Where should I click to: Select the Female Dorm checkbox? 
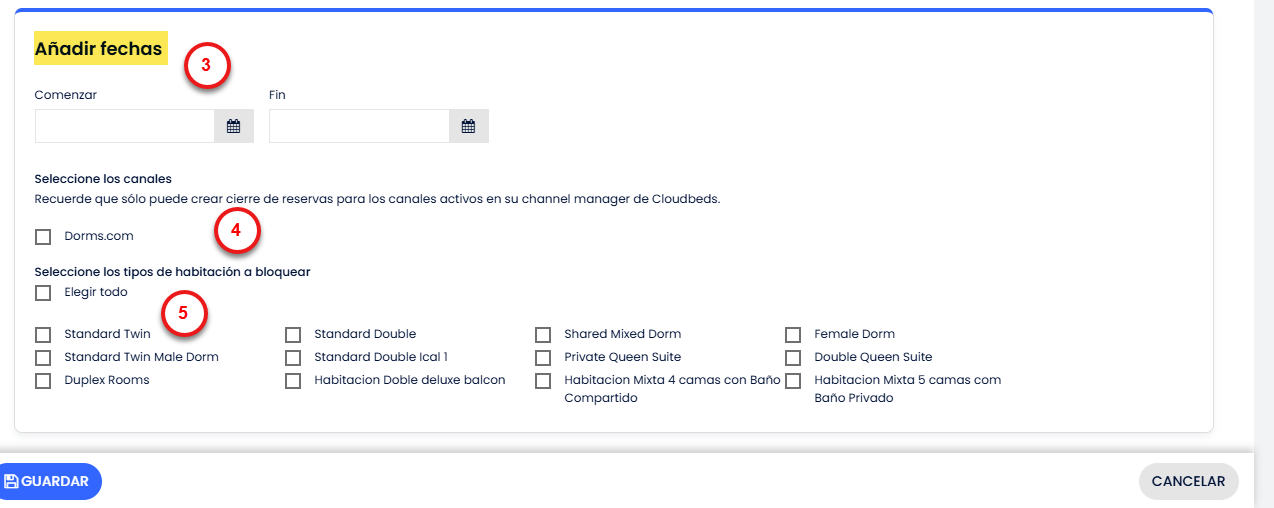coord(793,335)
